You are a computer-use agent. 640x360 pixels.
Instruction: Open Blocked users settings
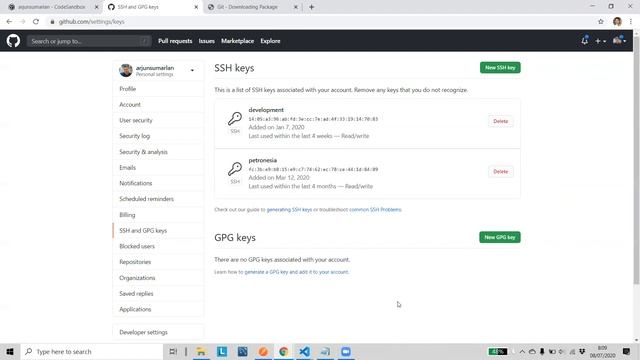[x=158, y=246]
